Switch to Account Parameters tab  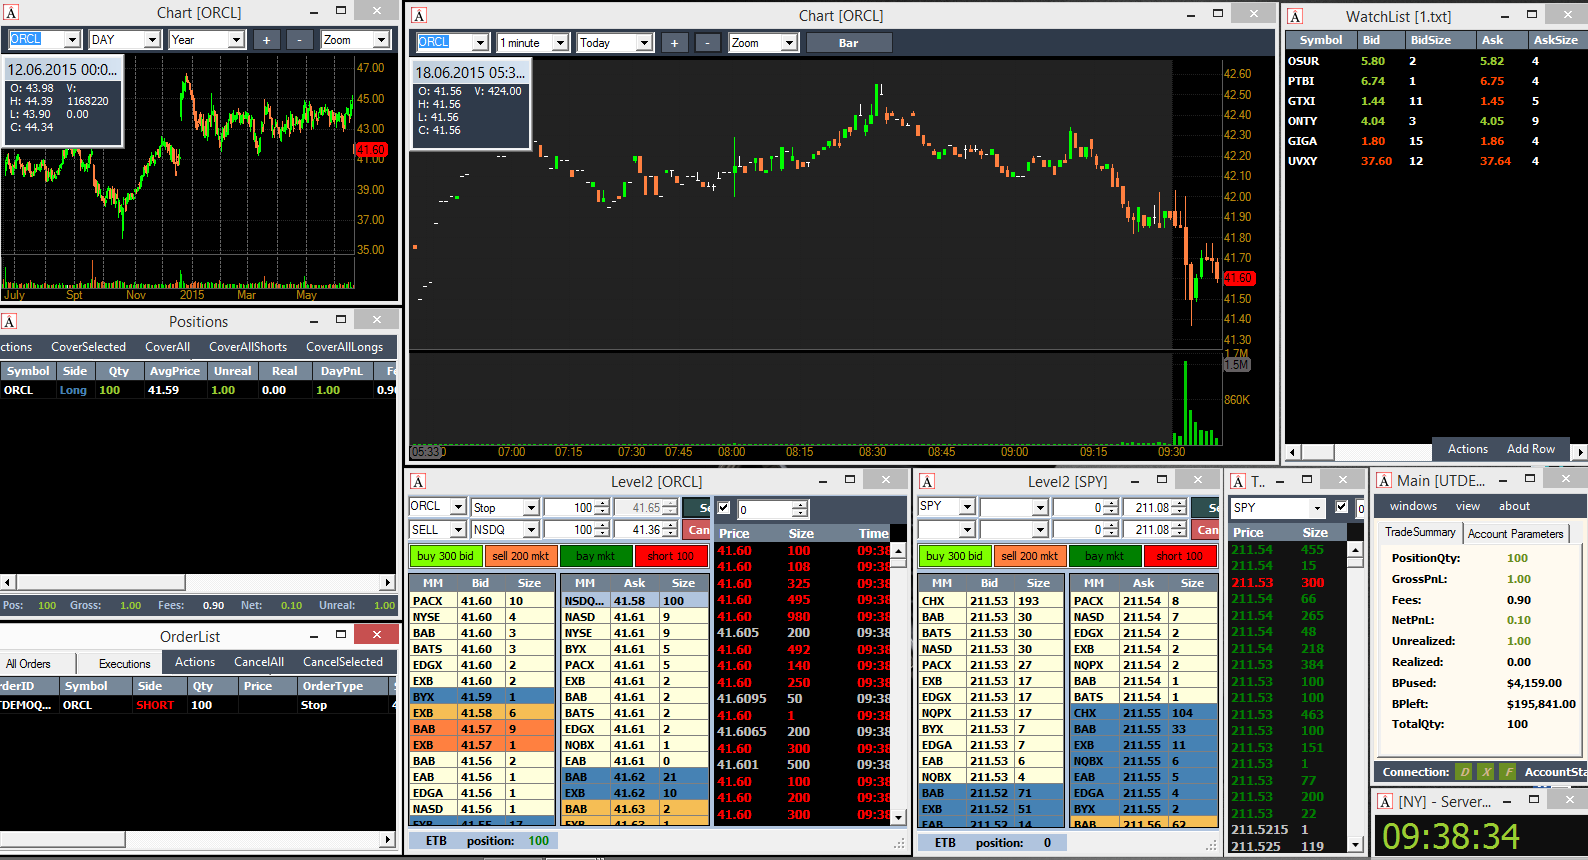[x=1515, y=534]
